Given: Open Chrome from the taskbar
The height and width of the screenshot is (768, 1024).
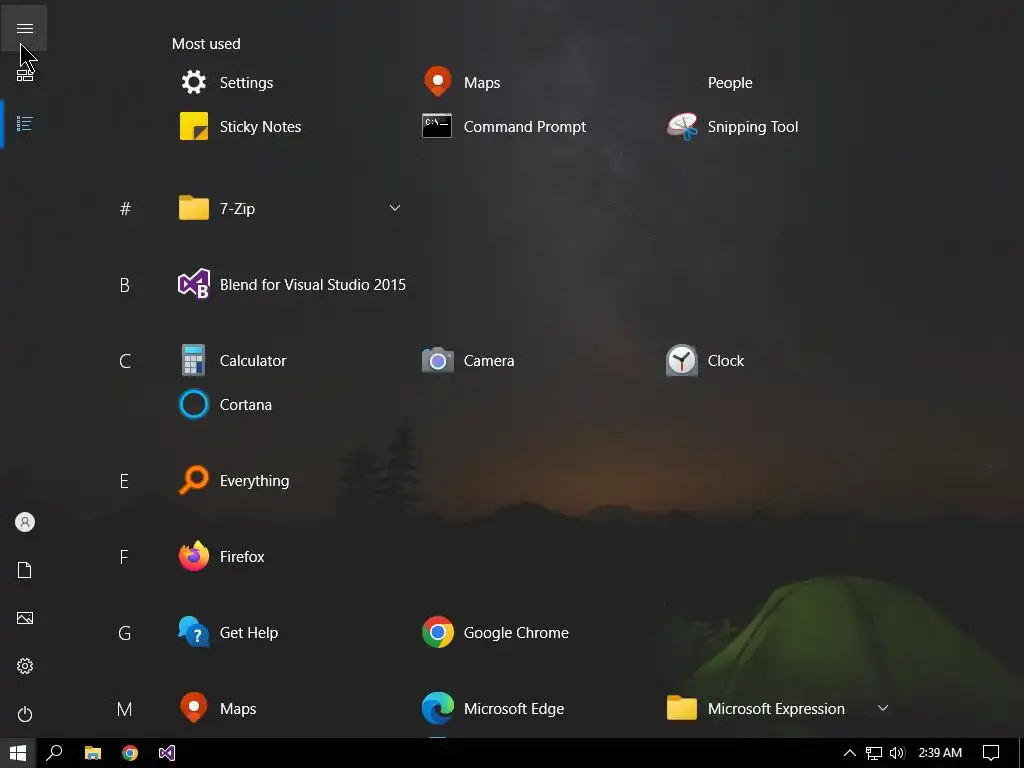Looking at the screenshot, I should point(130,753).
